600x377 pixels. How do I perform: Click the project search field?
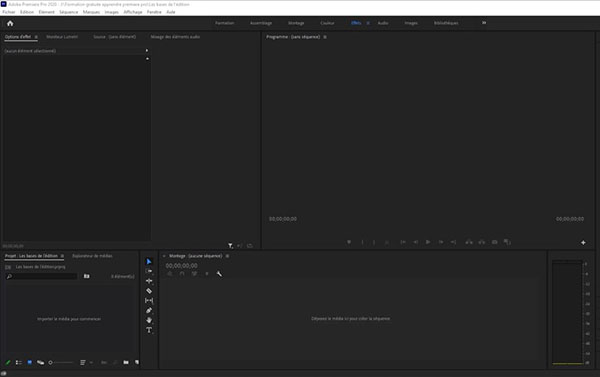[x=41, y=276]
